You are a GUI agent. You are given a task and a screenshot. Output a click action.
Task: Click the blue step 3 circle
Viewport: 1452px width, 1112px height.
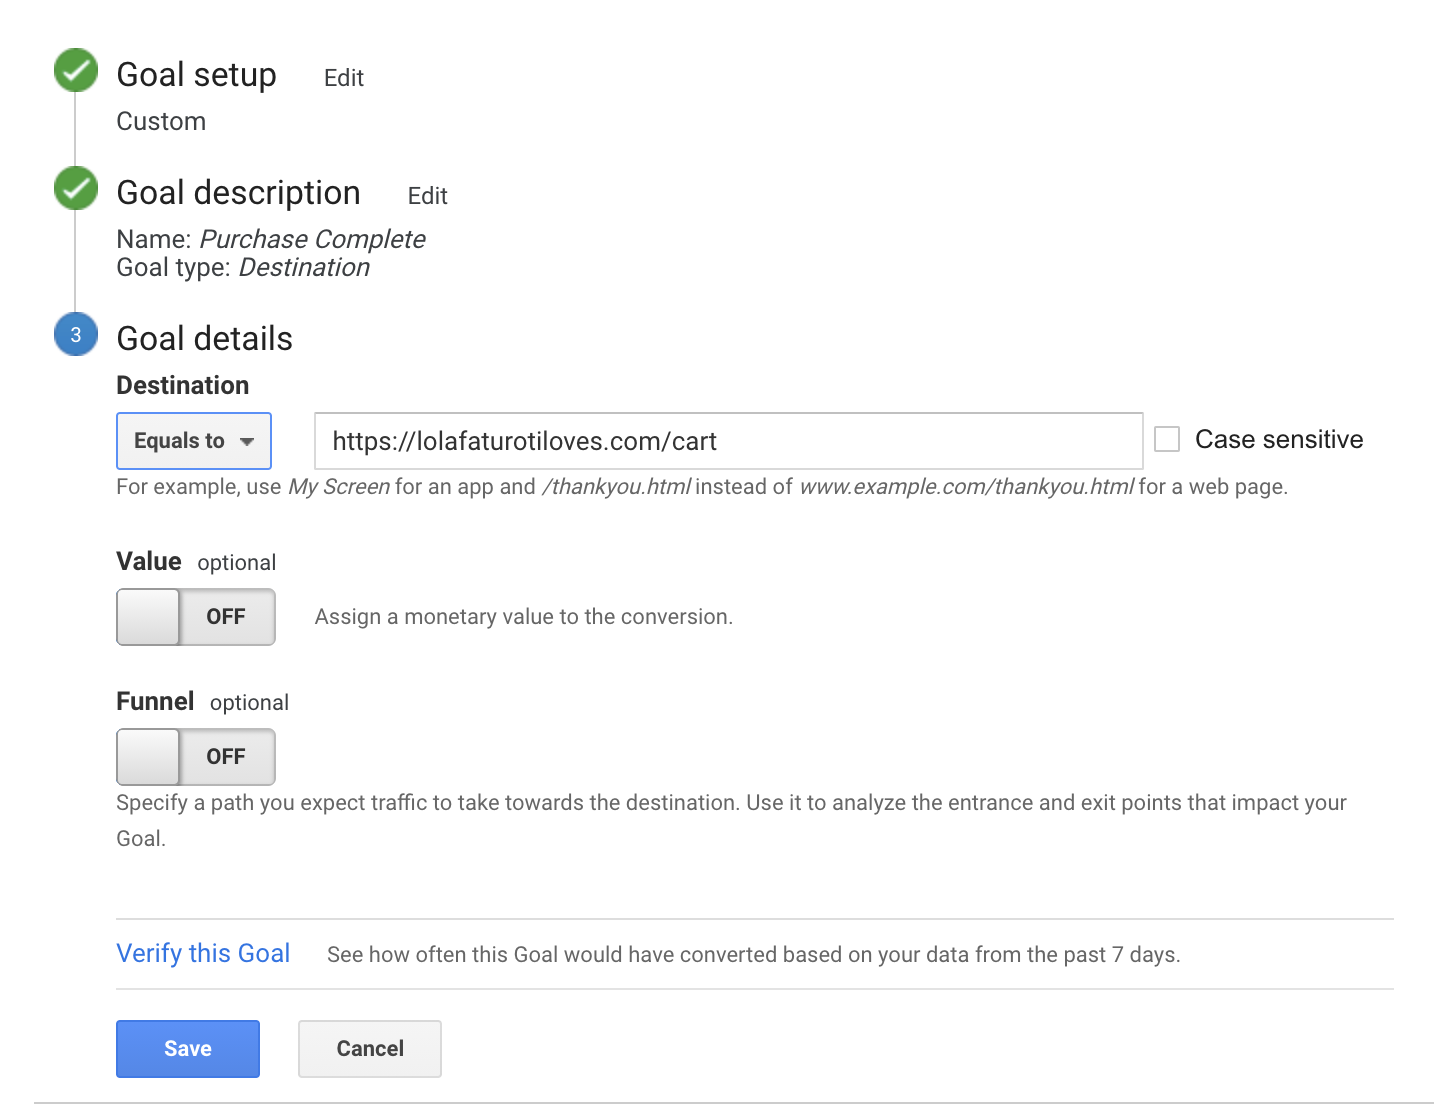coord(76,335)
